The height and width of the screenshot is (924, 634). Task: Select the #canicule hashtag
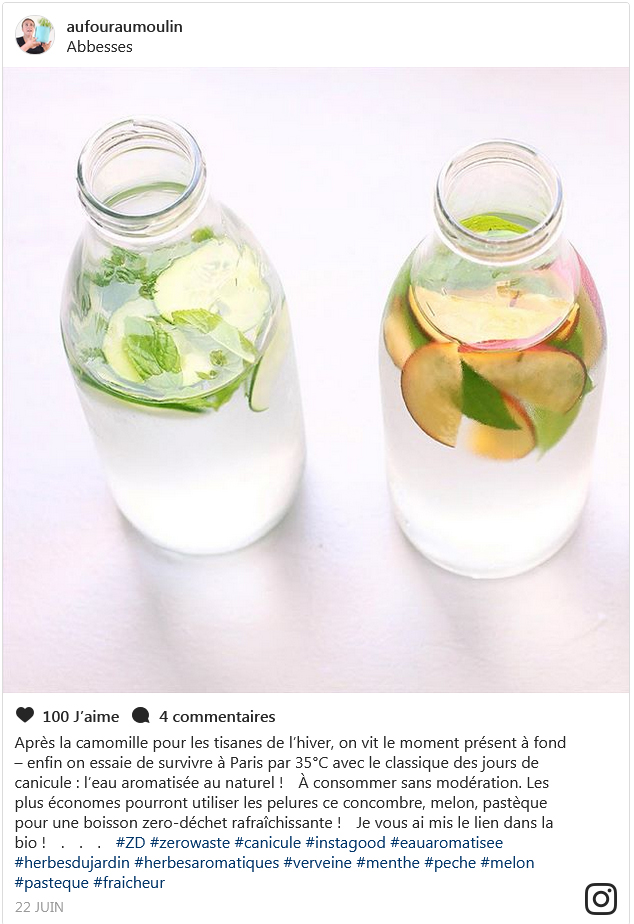click(x=268, y=843)
